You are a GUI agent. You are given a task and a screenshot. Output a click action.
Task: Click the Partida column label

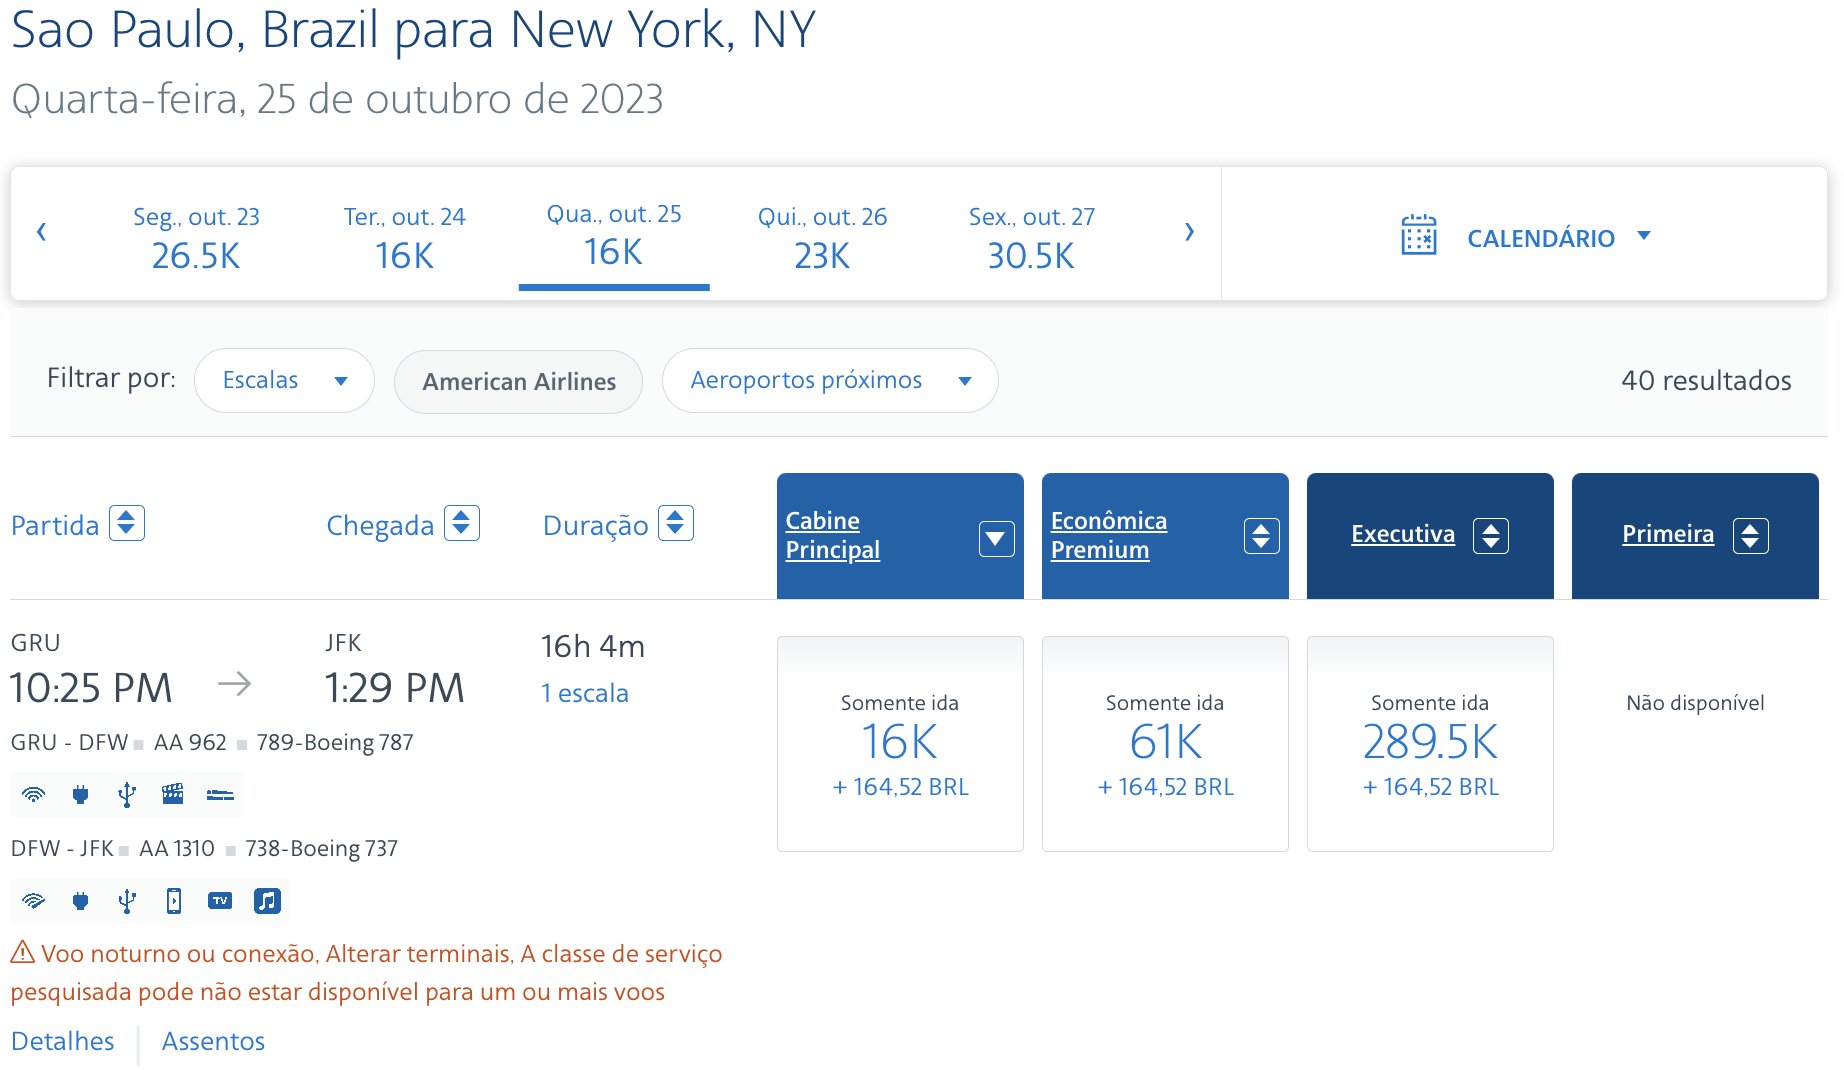point(55,525)
